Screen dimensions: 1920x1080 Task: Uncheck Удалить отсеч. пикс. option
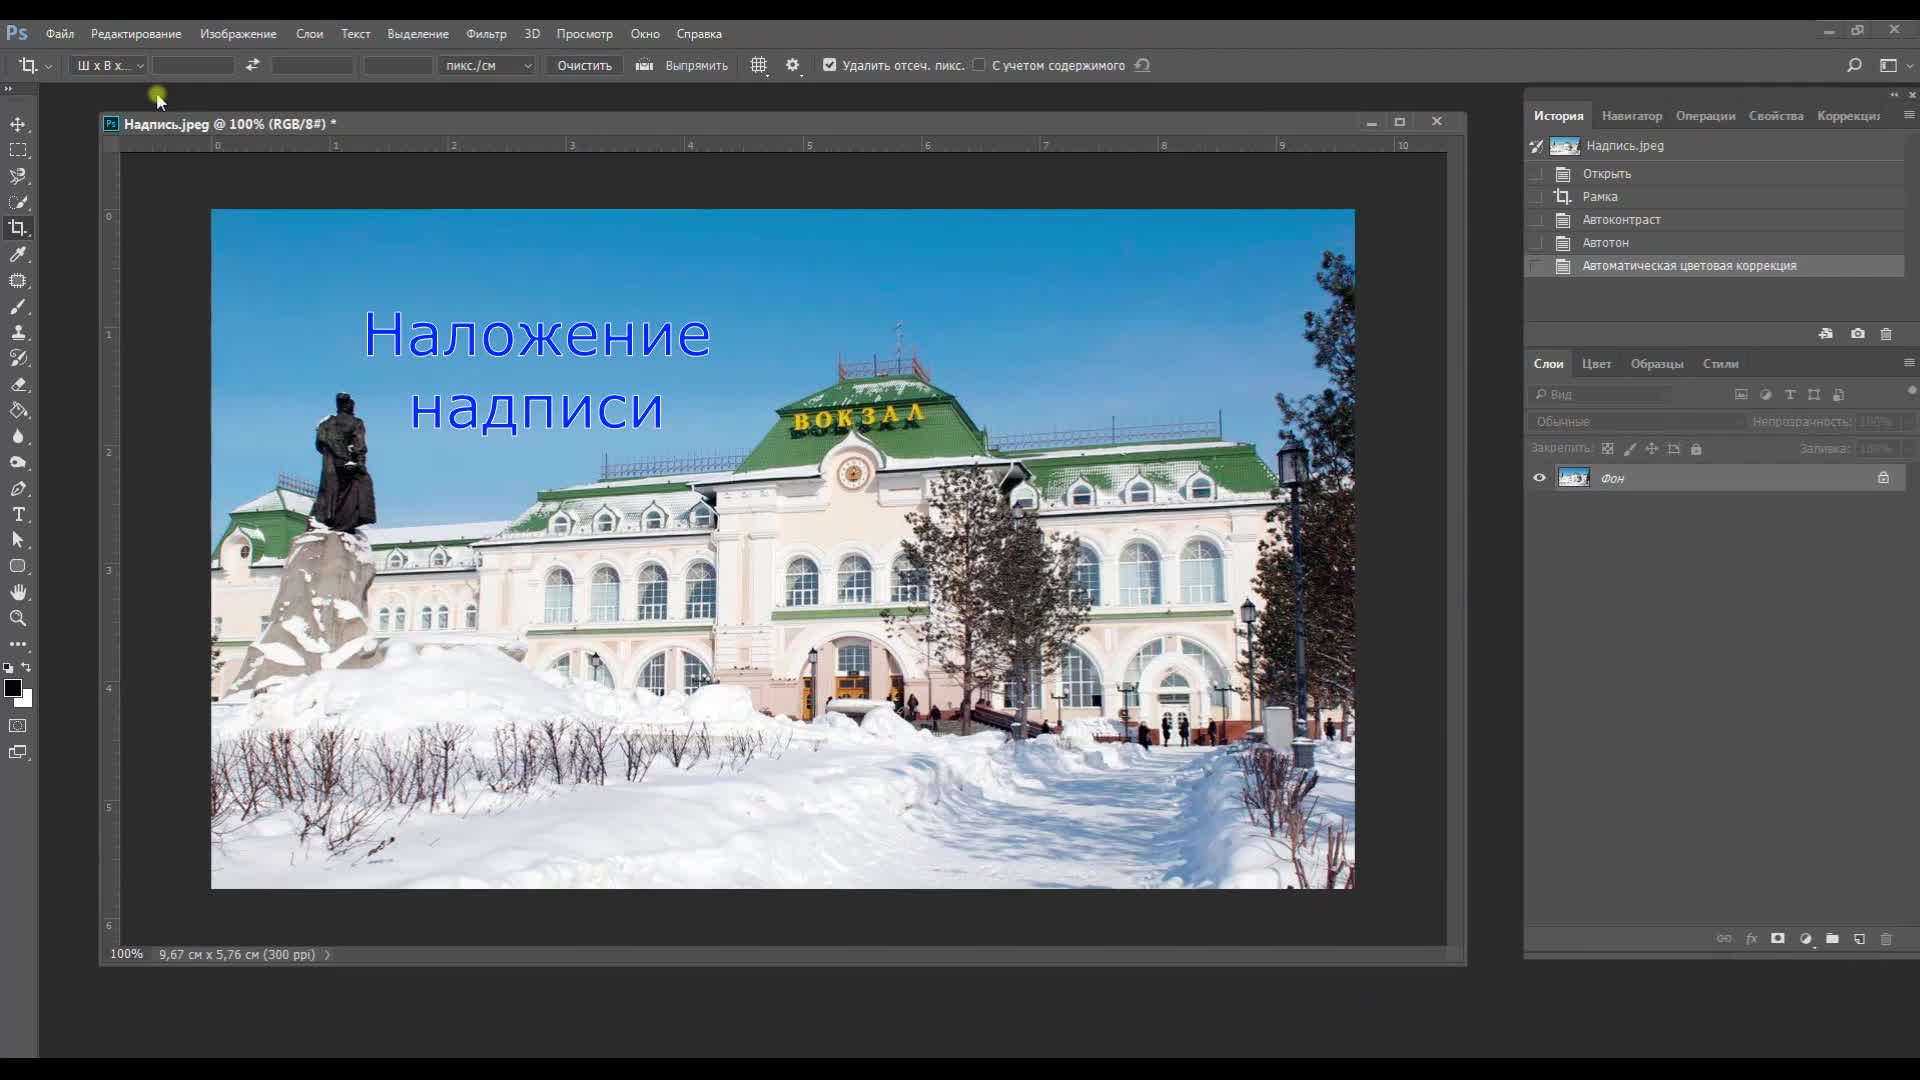tap(829, 64)
